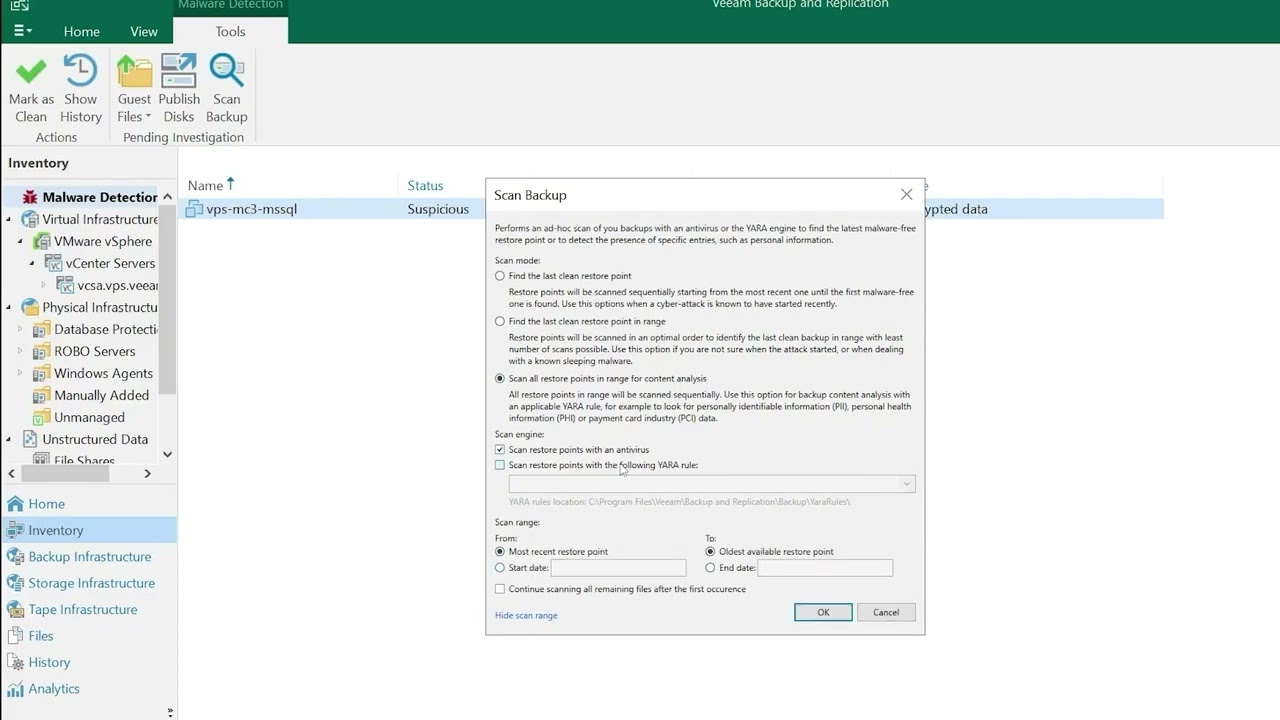Select Find last clean restore point in range

(x=500, y=321)
